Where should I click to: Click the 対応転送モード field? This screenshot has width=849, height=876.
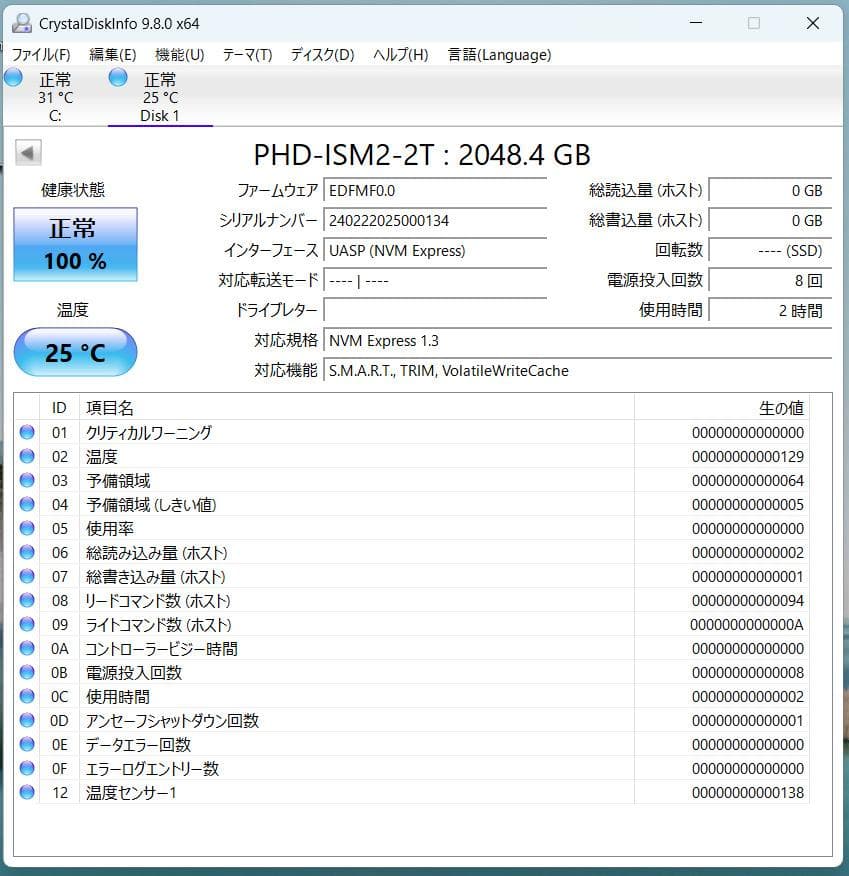click(435, 280)
